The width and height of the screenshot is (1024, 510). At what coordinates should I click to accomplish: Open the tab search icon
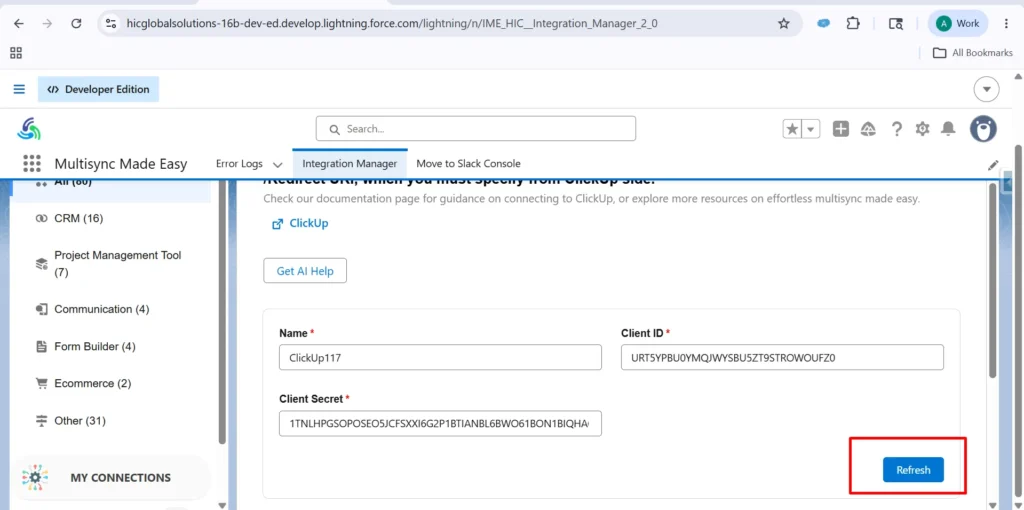[x=895, y=24]
